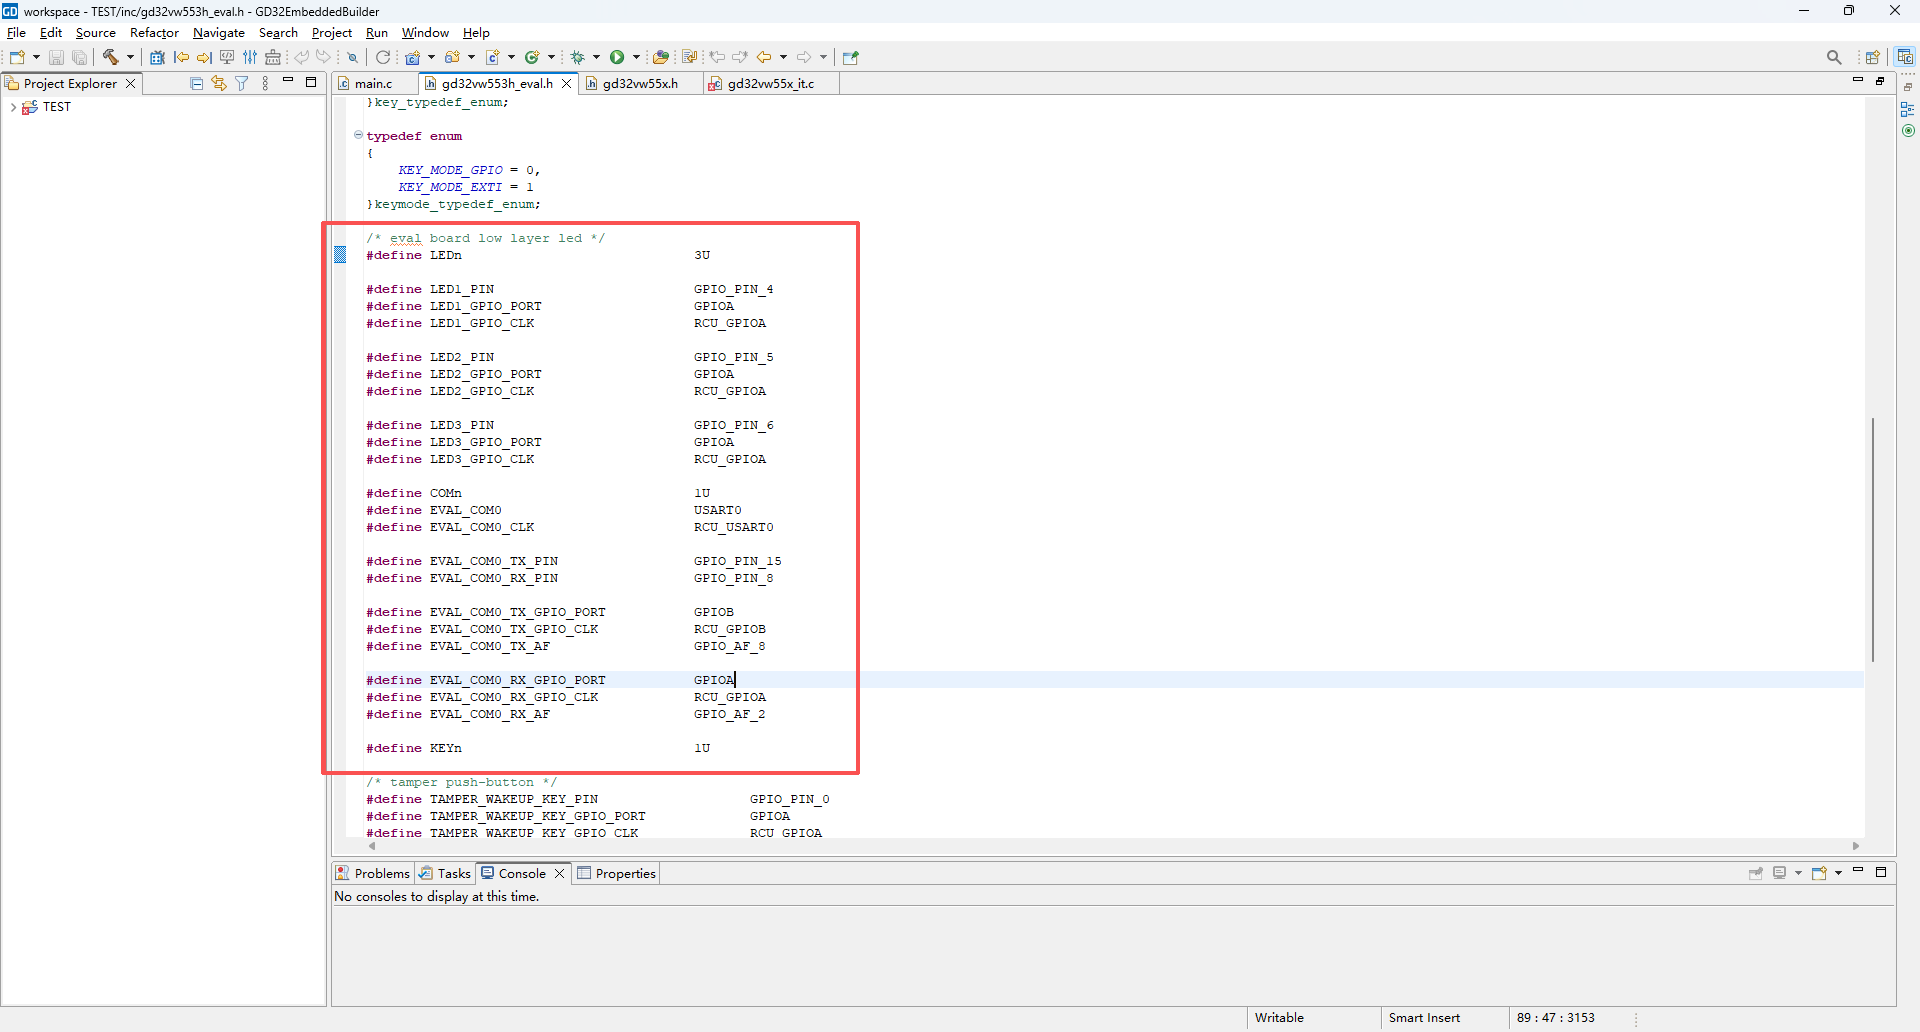1920x1032 pixels.
Task: Click the Debug bug icon
Action: pyautogui.click(x=577, y=57)
